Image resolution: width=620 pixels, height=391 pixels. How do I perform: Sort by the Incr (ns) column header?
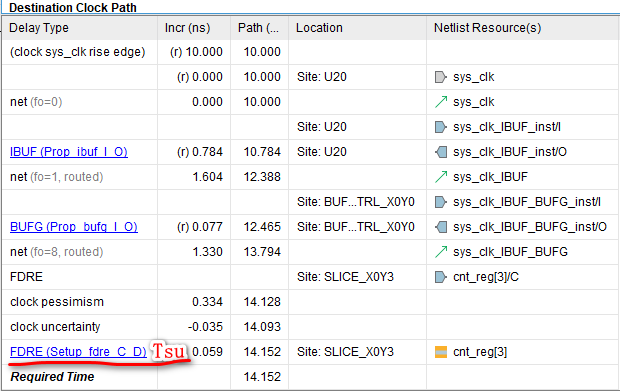coord(194,28)
